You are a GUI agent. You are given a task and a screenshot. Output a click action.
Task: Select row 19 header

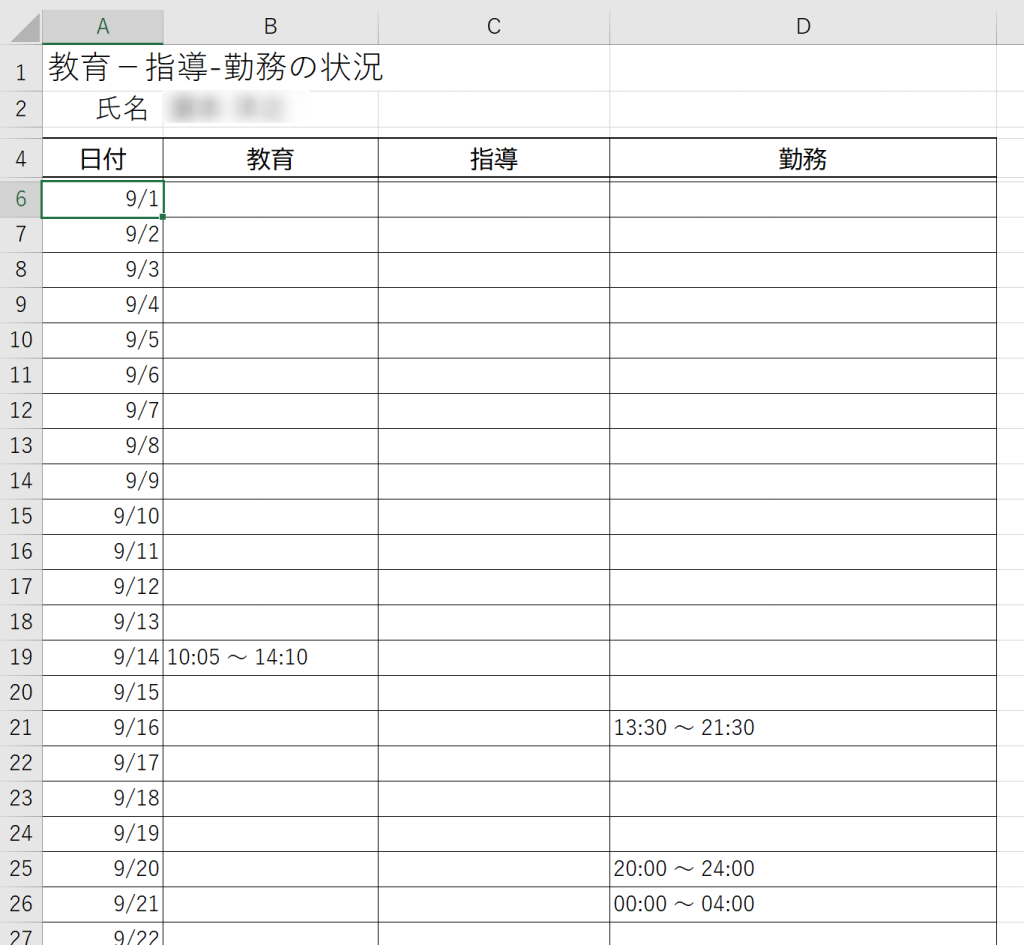point(21,657)
